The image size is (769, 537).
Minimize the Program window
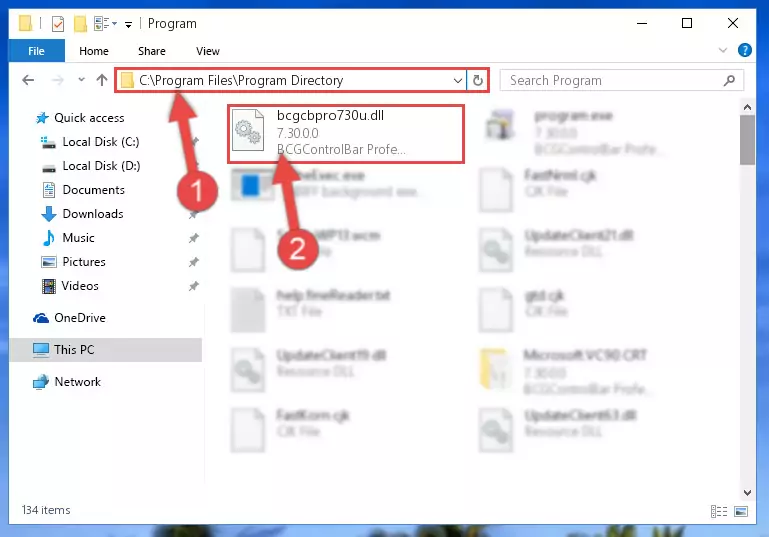tap(642, 23)
